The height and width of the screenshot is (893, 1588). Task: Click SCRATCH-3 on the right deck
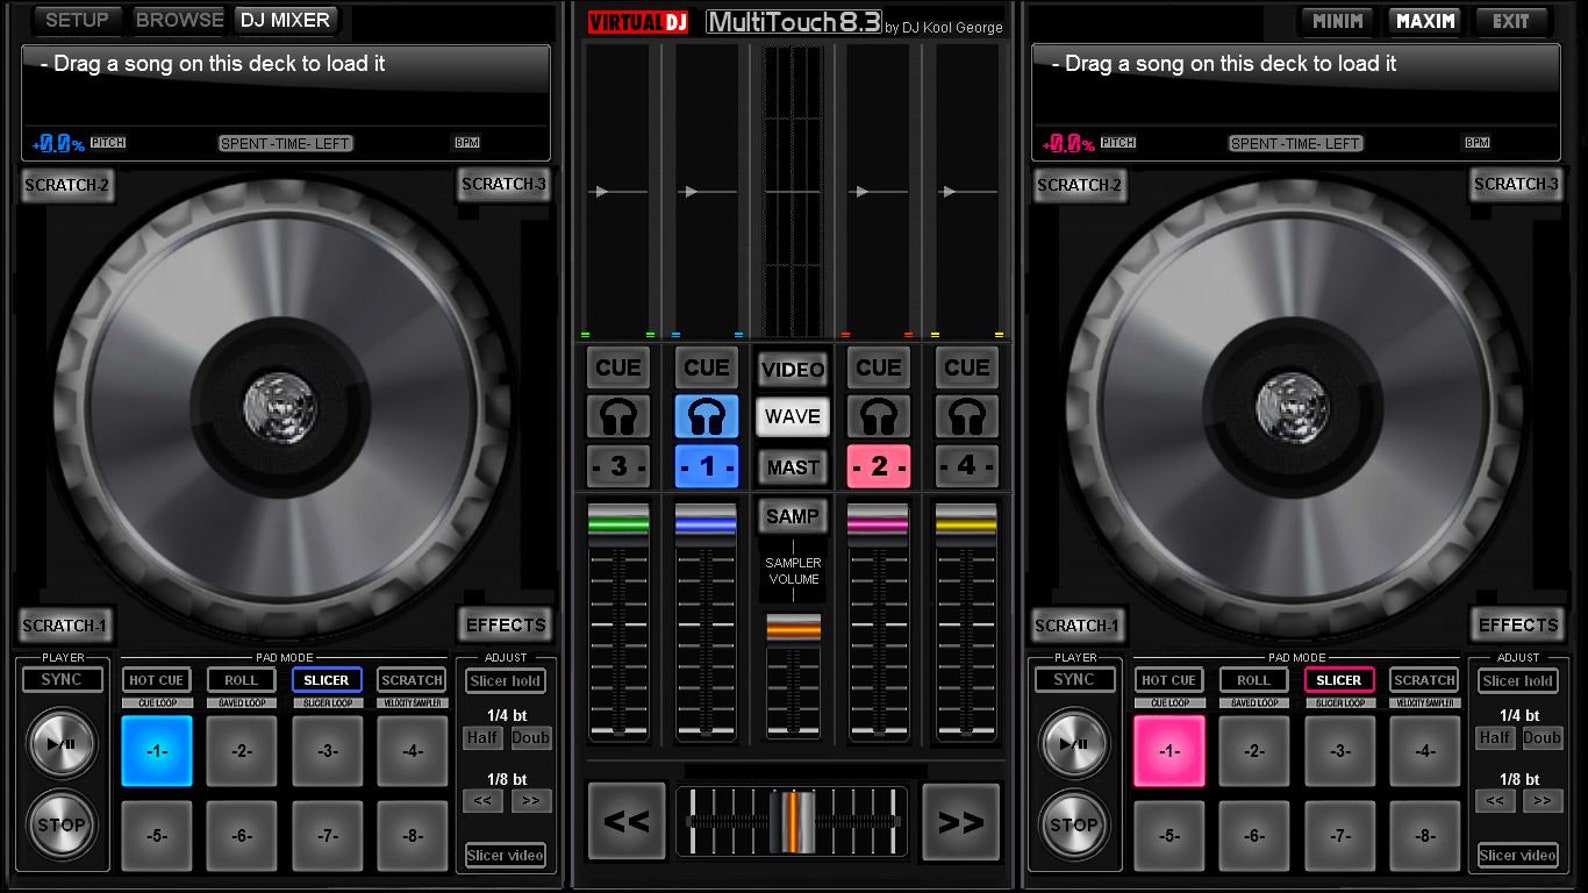1516,184
